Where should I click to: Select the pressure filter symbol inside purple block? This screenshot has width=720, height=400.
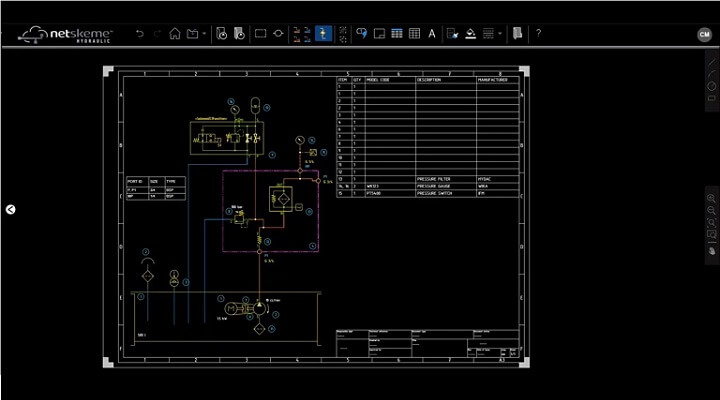click(x=281, y=198)
